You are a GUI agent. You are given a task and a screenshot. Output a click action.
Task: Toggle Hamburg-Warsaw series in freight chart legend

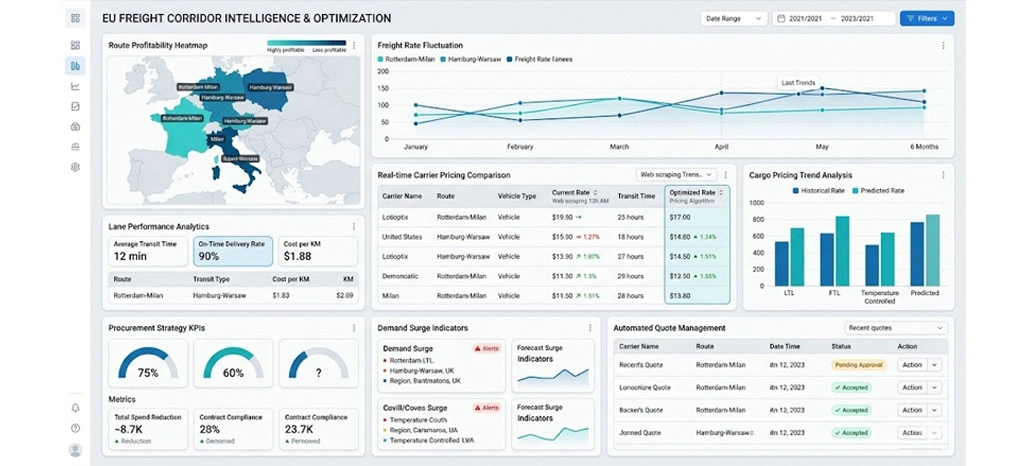click(471, 59)
